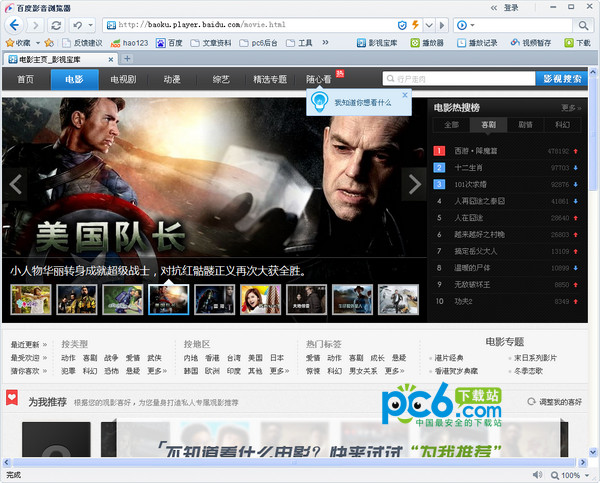The image size is (600, 483).
Task: Open 视频暂存 video cache
Action: [x=531, y=43]
